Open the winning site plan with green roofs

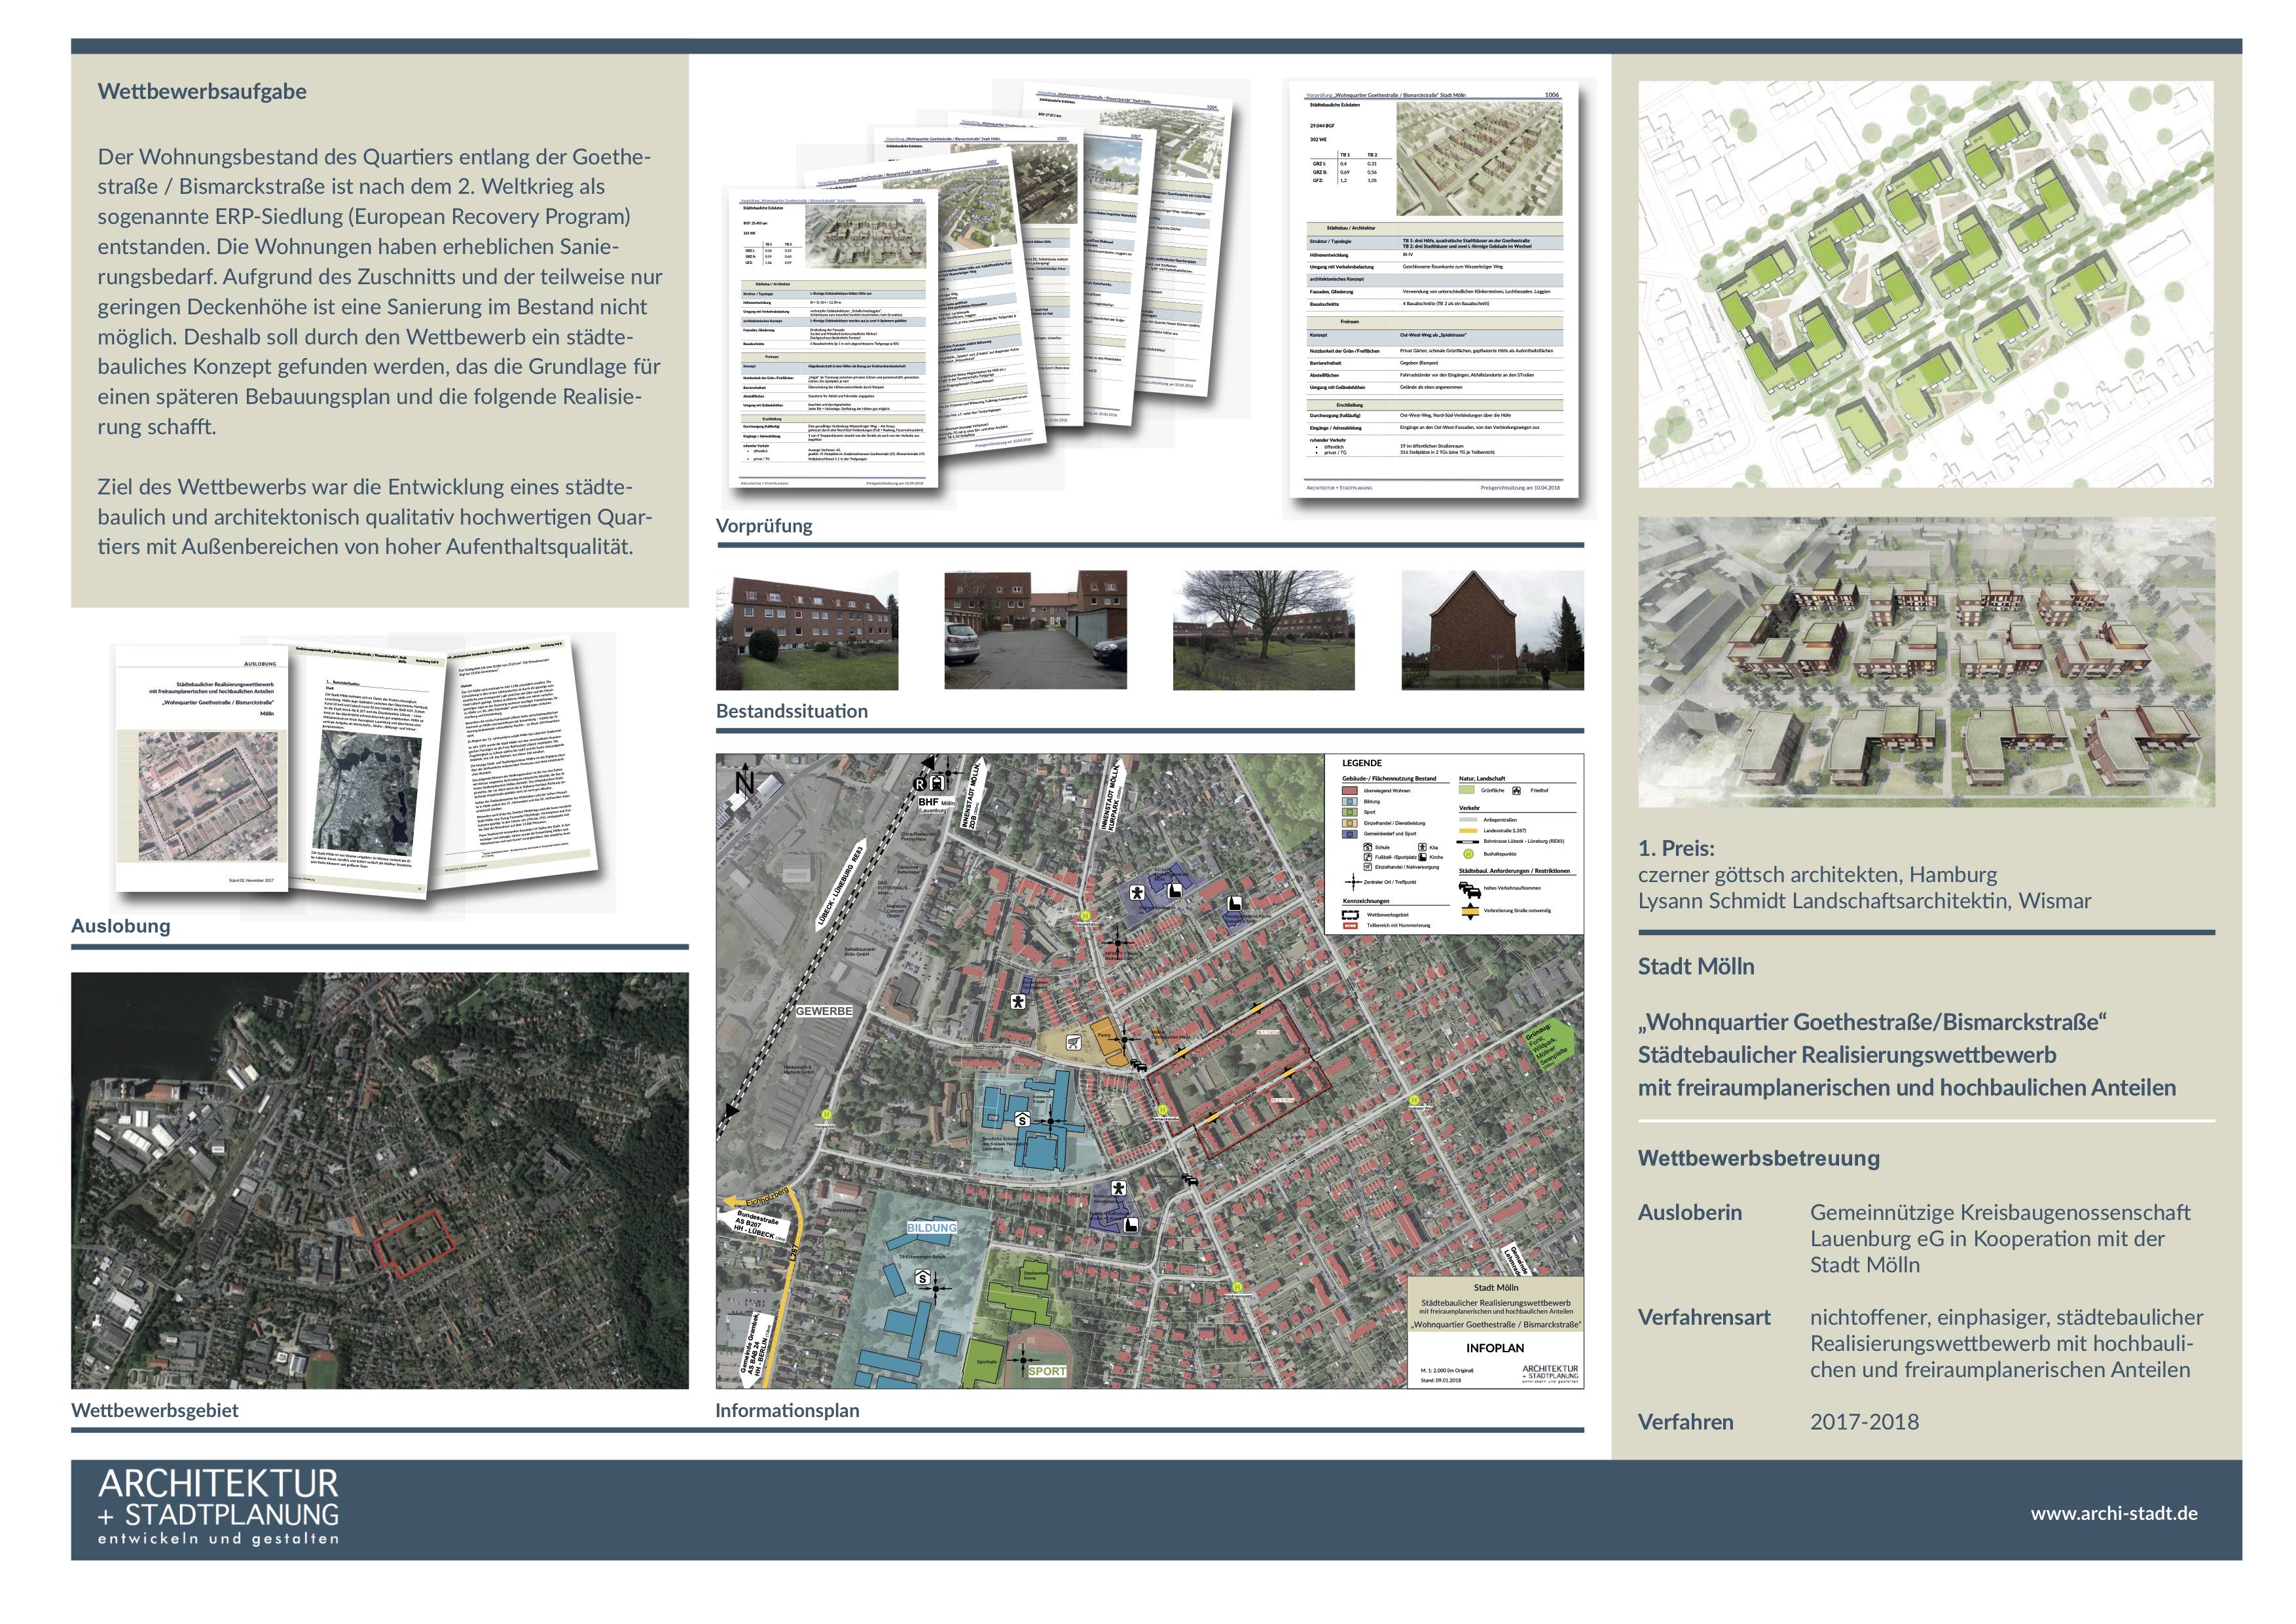[x=1925, y=284]
